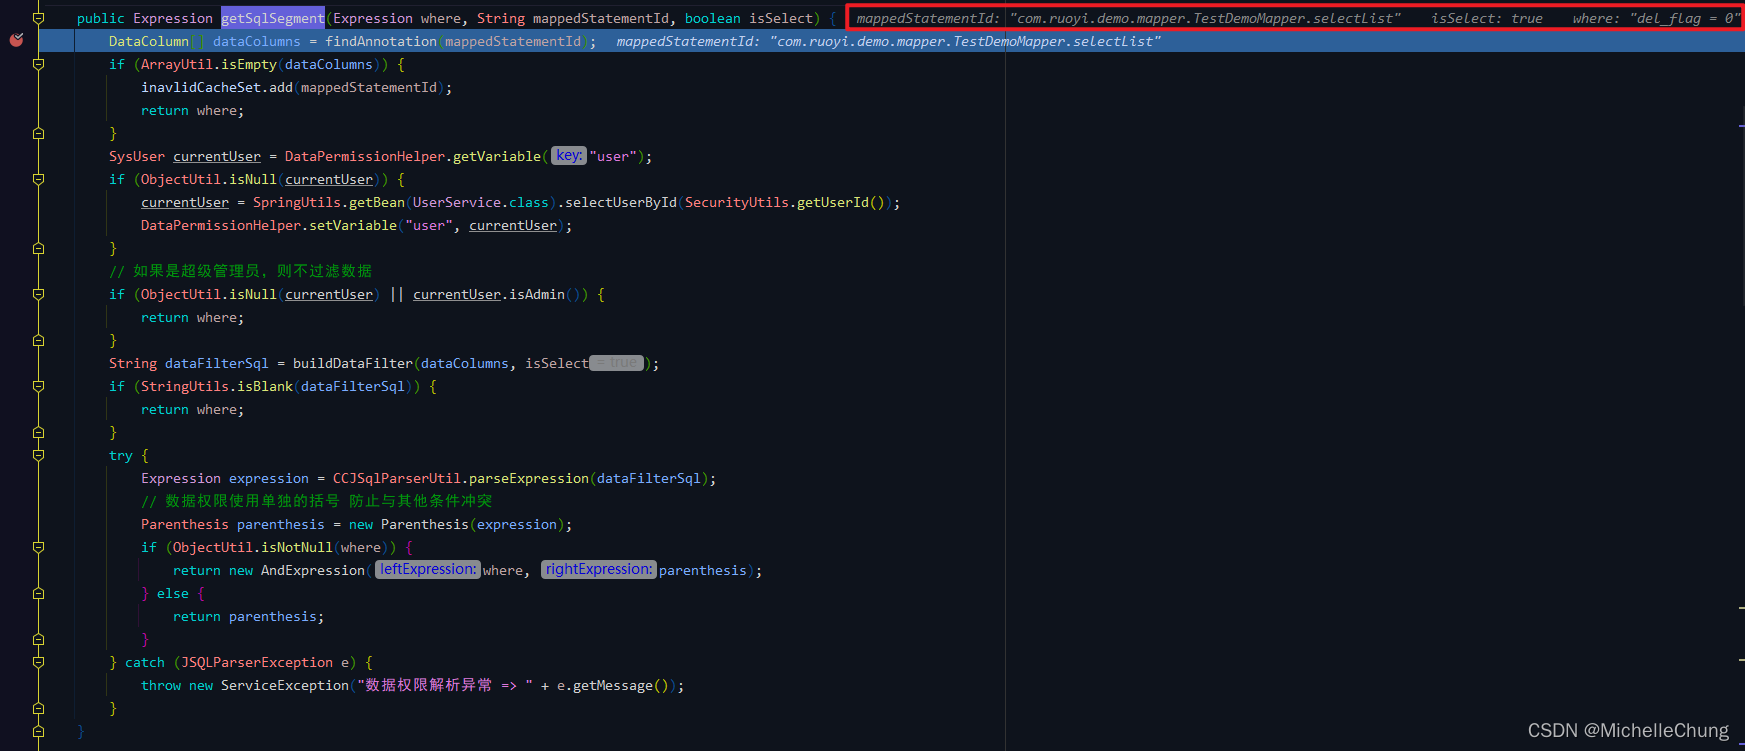
Task: Click the 'leftExpression:' parameter hint
Action: 428,570
